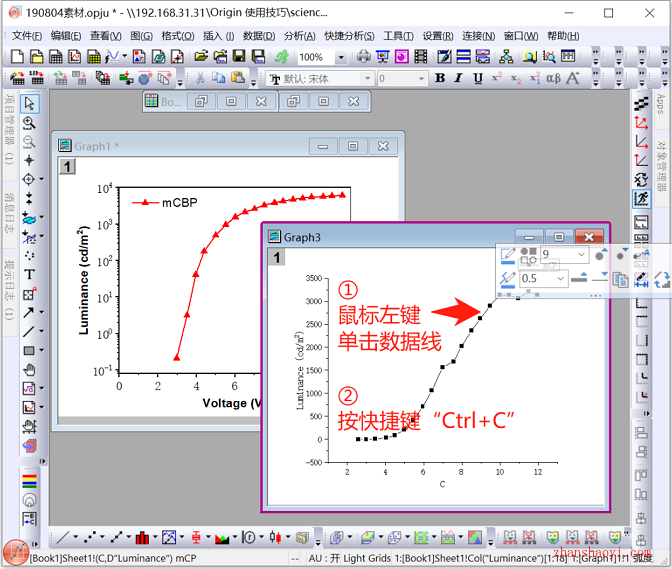Expand the Column plot type dropdown arrow
Screen dimensions: 672x569
pos(155,536)
